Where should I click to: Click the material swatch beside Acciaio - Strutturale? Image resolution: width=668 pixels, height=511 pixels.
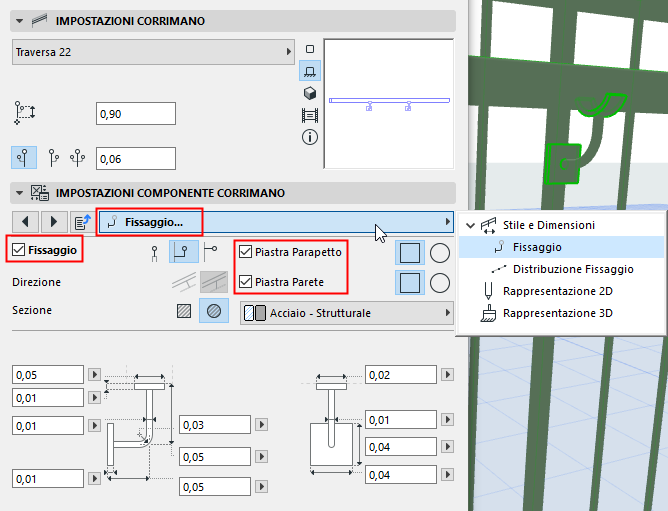click(x=255, y=313)
